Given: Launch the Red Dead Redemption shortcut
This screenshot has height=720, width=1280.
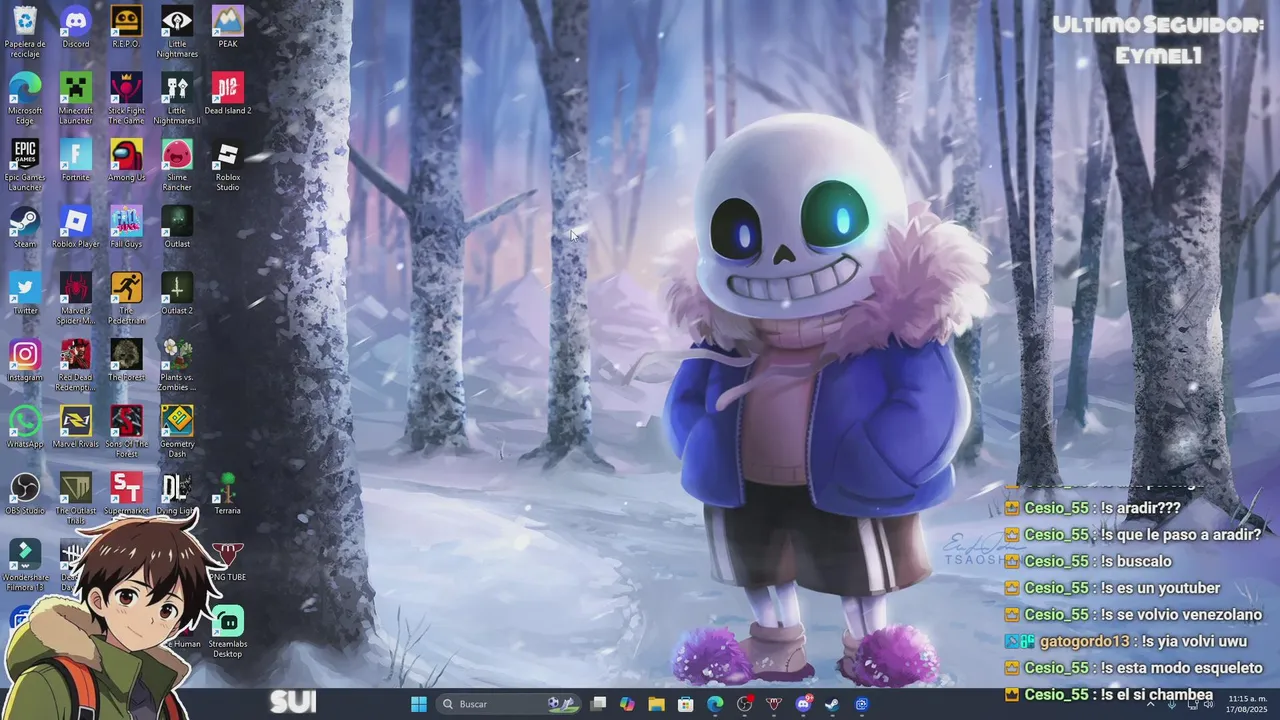Looking at the screenshot, I should (76, 365).
